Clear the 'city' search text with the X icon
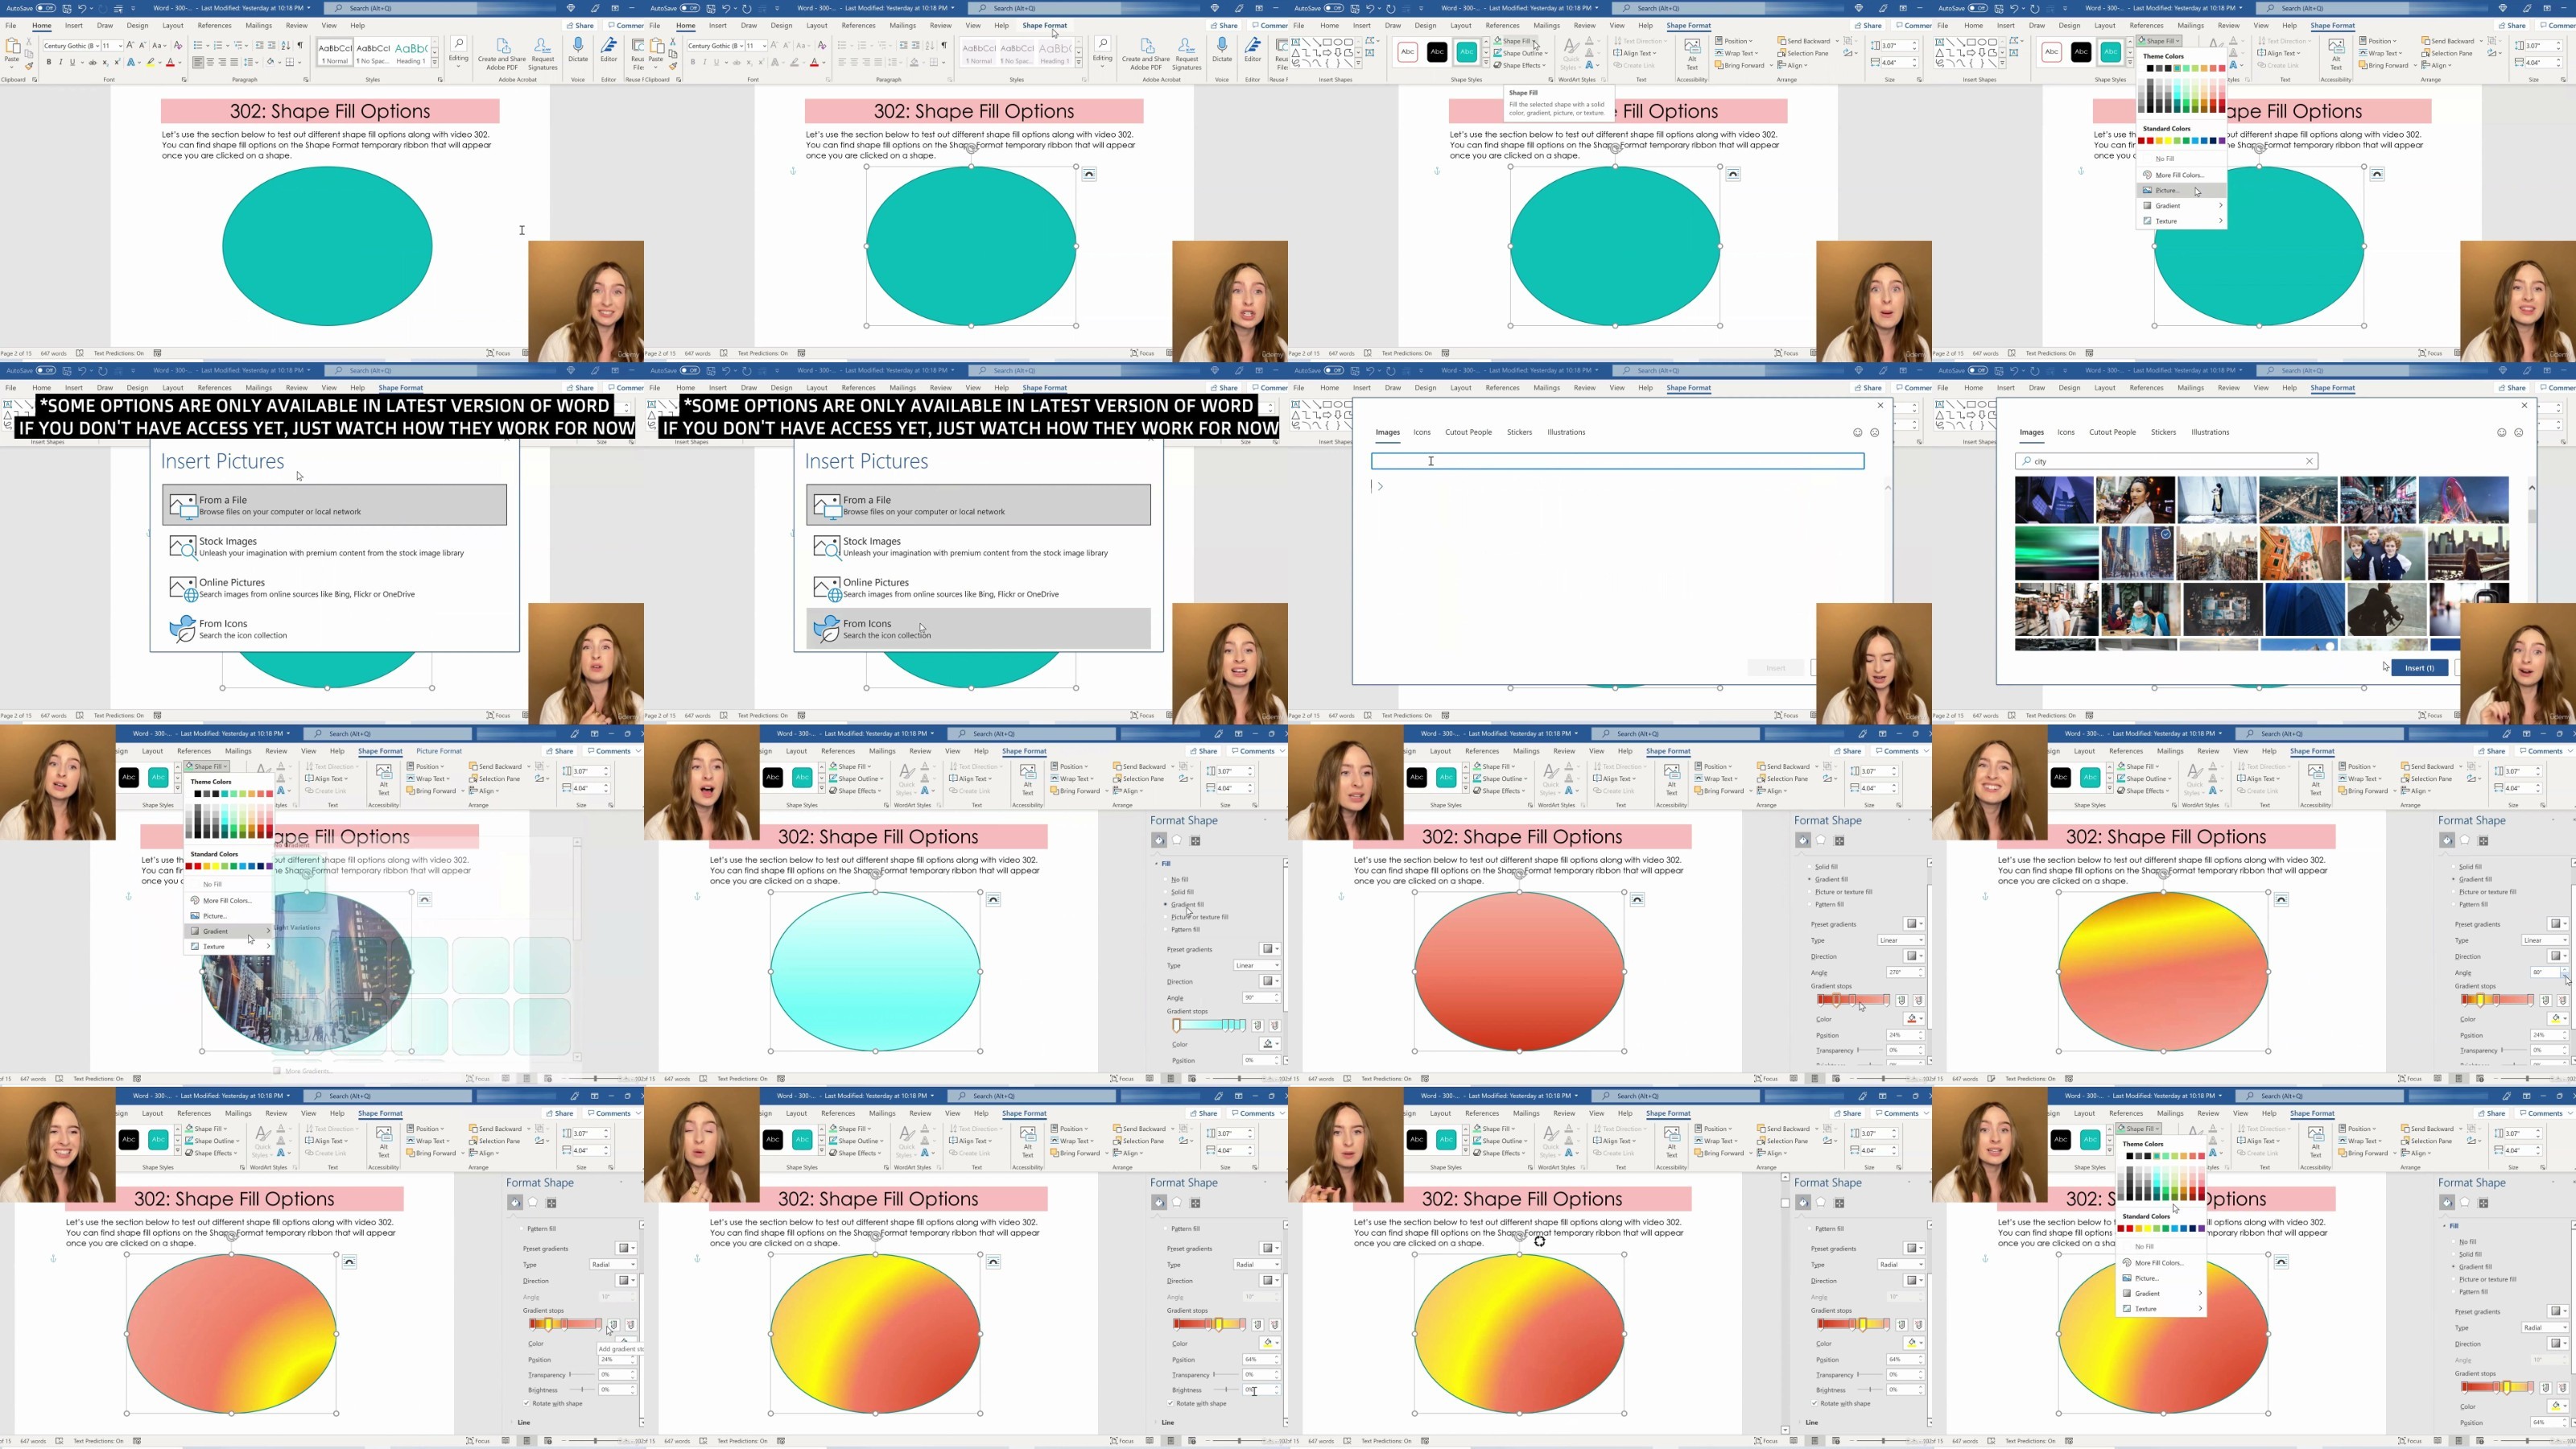 coord(2309,461)
